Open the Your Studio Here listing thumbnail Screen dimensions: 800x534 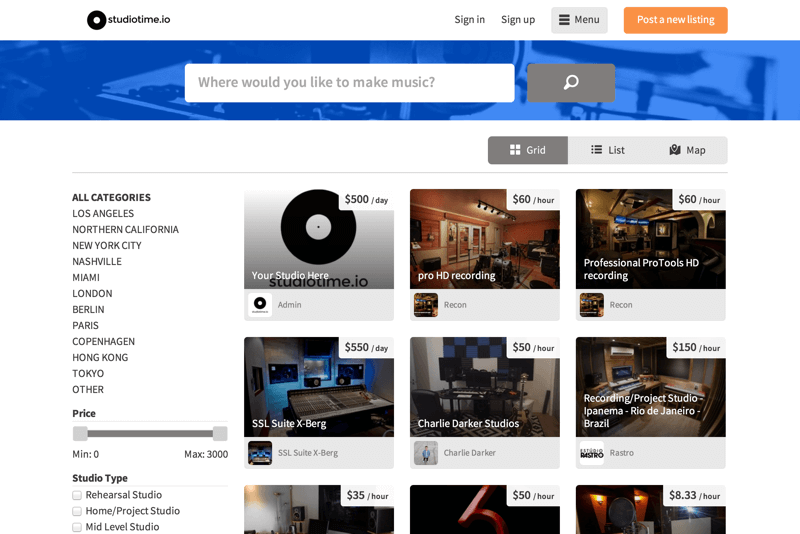coord(319,239)
